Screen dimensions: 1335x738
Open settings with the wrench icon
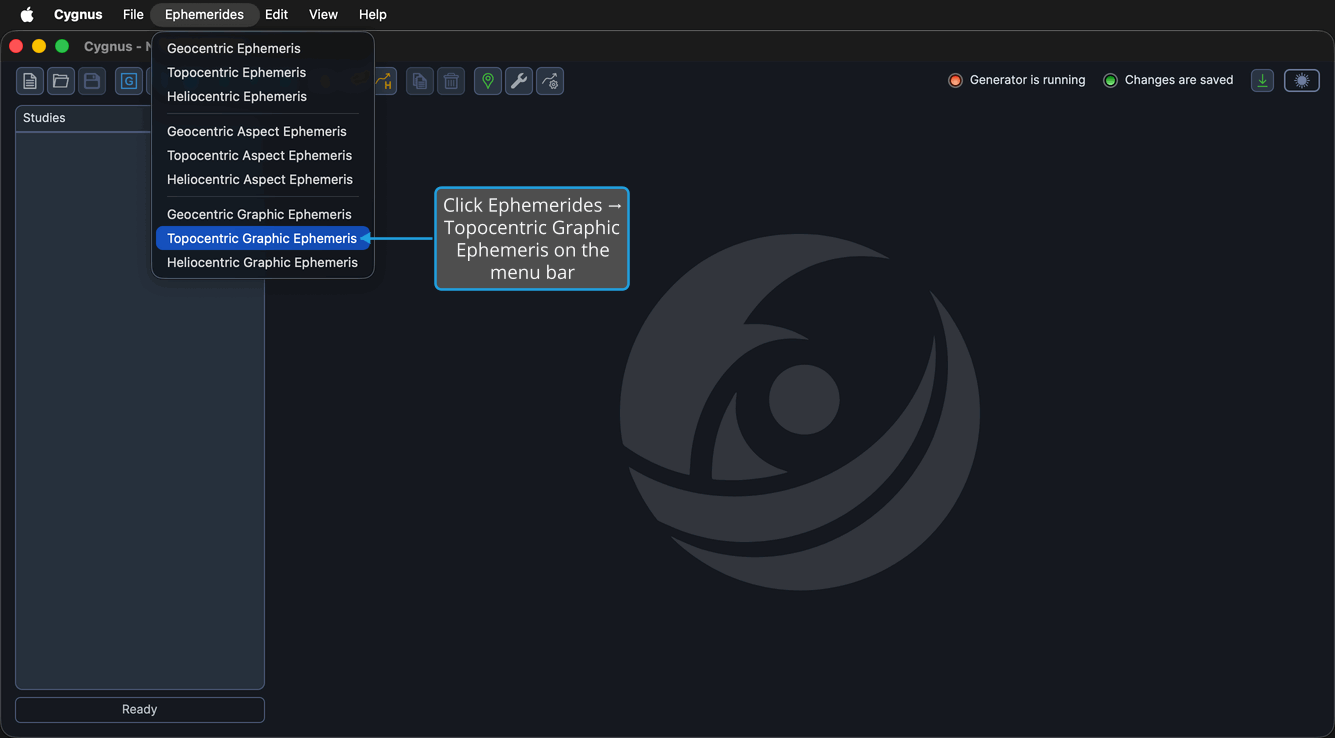[x=519, y=81]
